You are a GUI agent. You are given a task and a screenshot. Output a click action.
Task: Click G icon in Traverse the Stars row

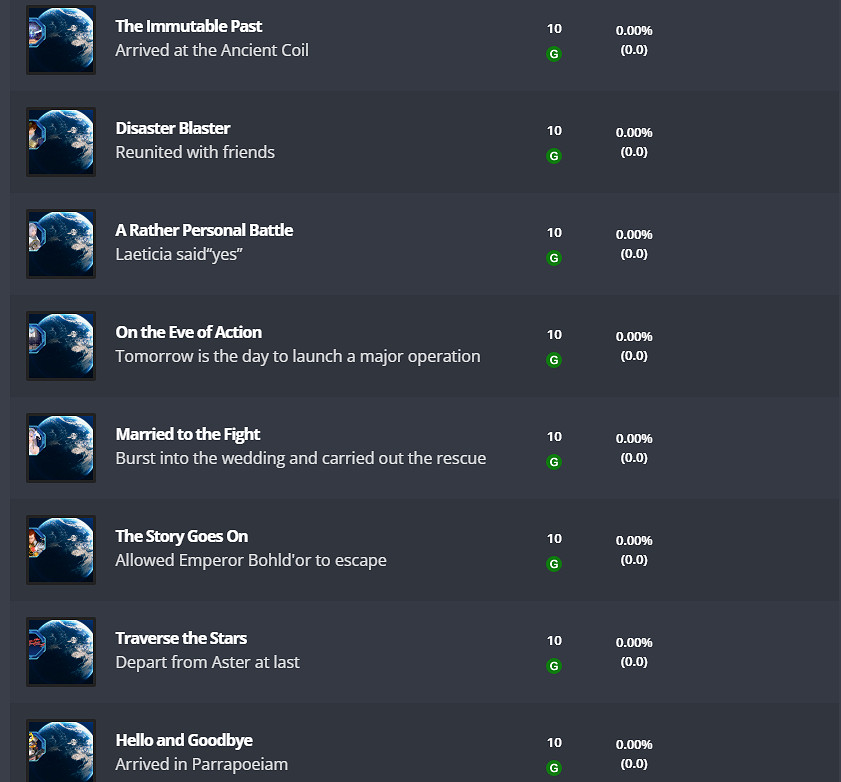click(x=554, y=666)
